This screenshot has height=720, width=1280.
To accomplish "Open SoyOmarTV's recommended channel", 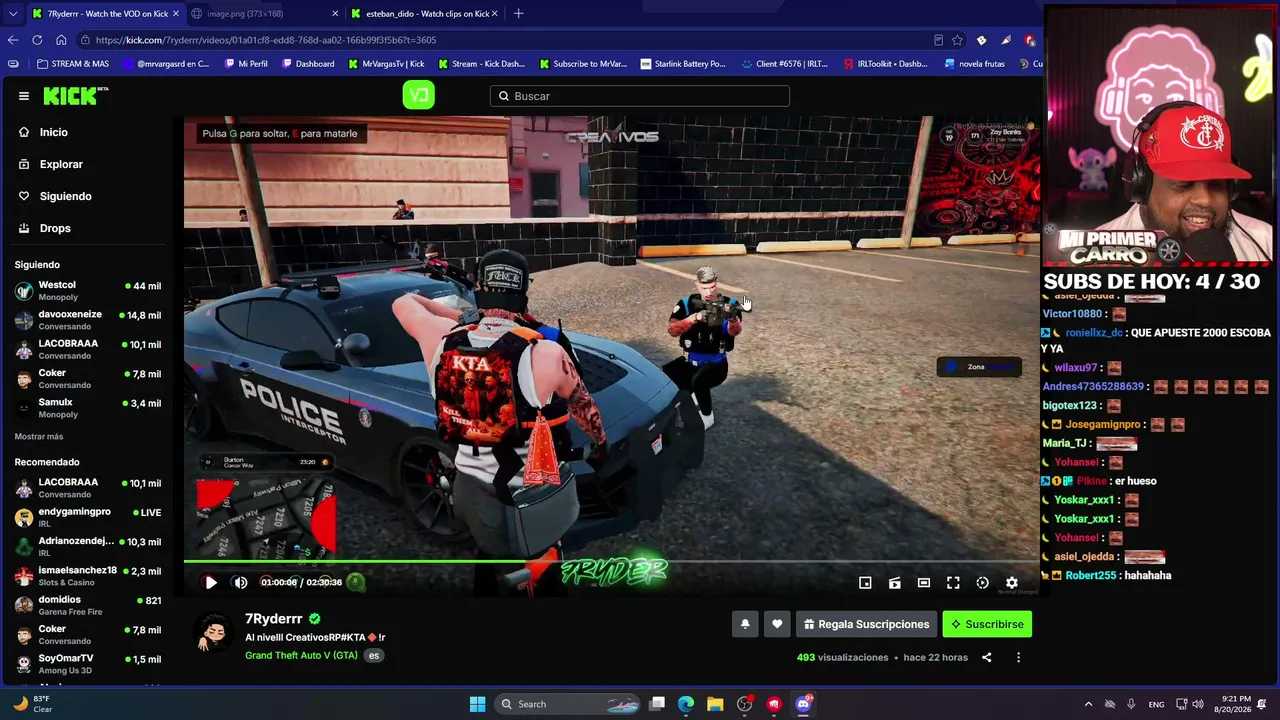I will pos(88,664).
